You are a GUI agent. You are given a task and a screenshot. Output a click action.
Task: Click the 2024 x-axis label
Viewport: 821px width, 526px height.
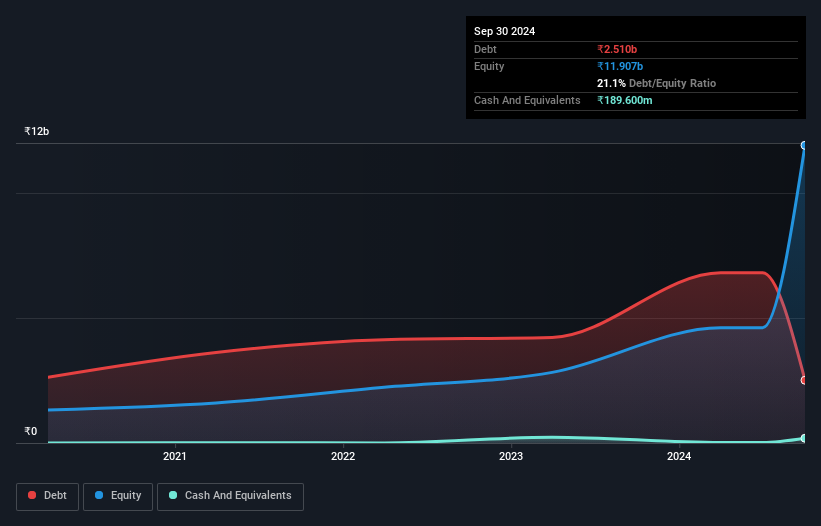(679, 456)
